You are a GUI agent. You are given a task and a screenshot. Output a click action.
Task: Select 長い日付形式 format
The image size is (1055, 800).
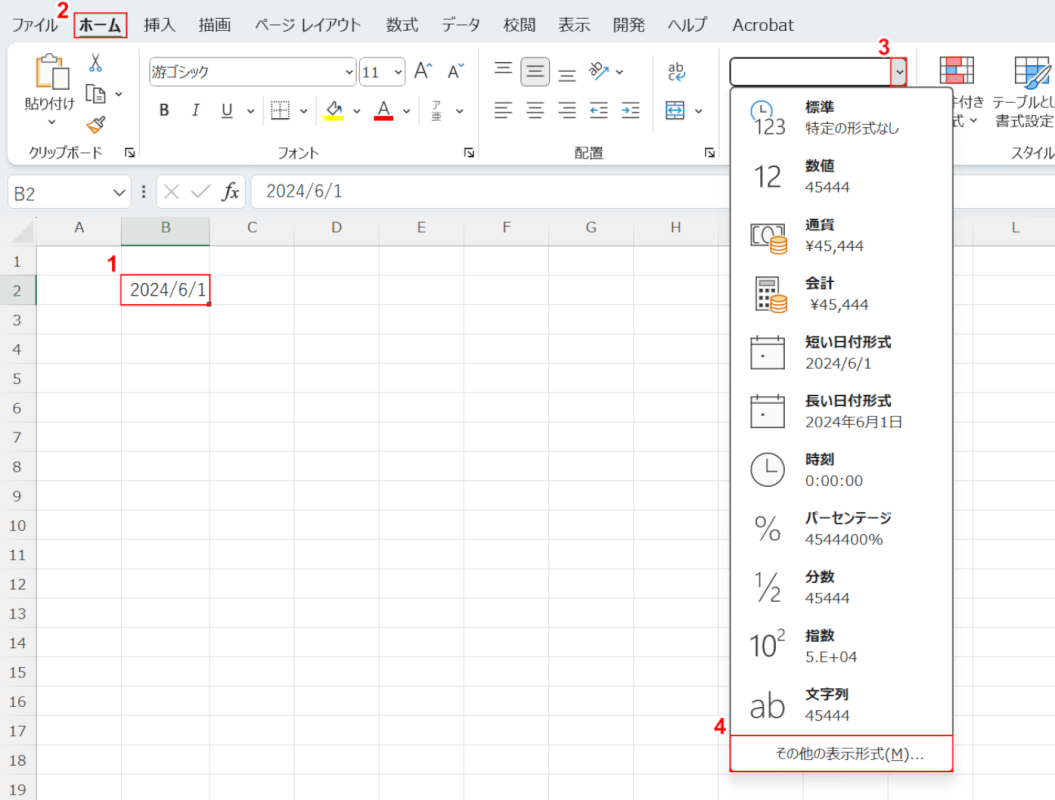pyautogui.click(x=841, y=411)
